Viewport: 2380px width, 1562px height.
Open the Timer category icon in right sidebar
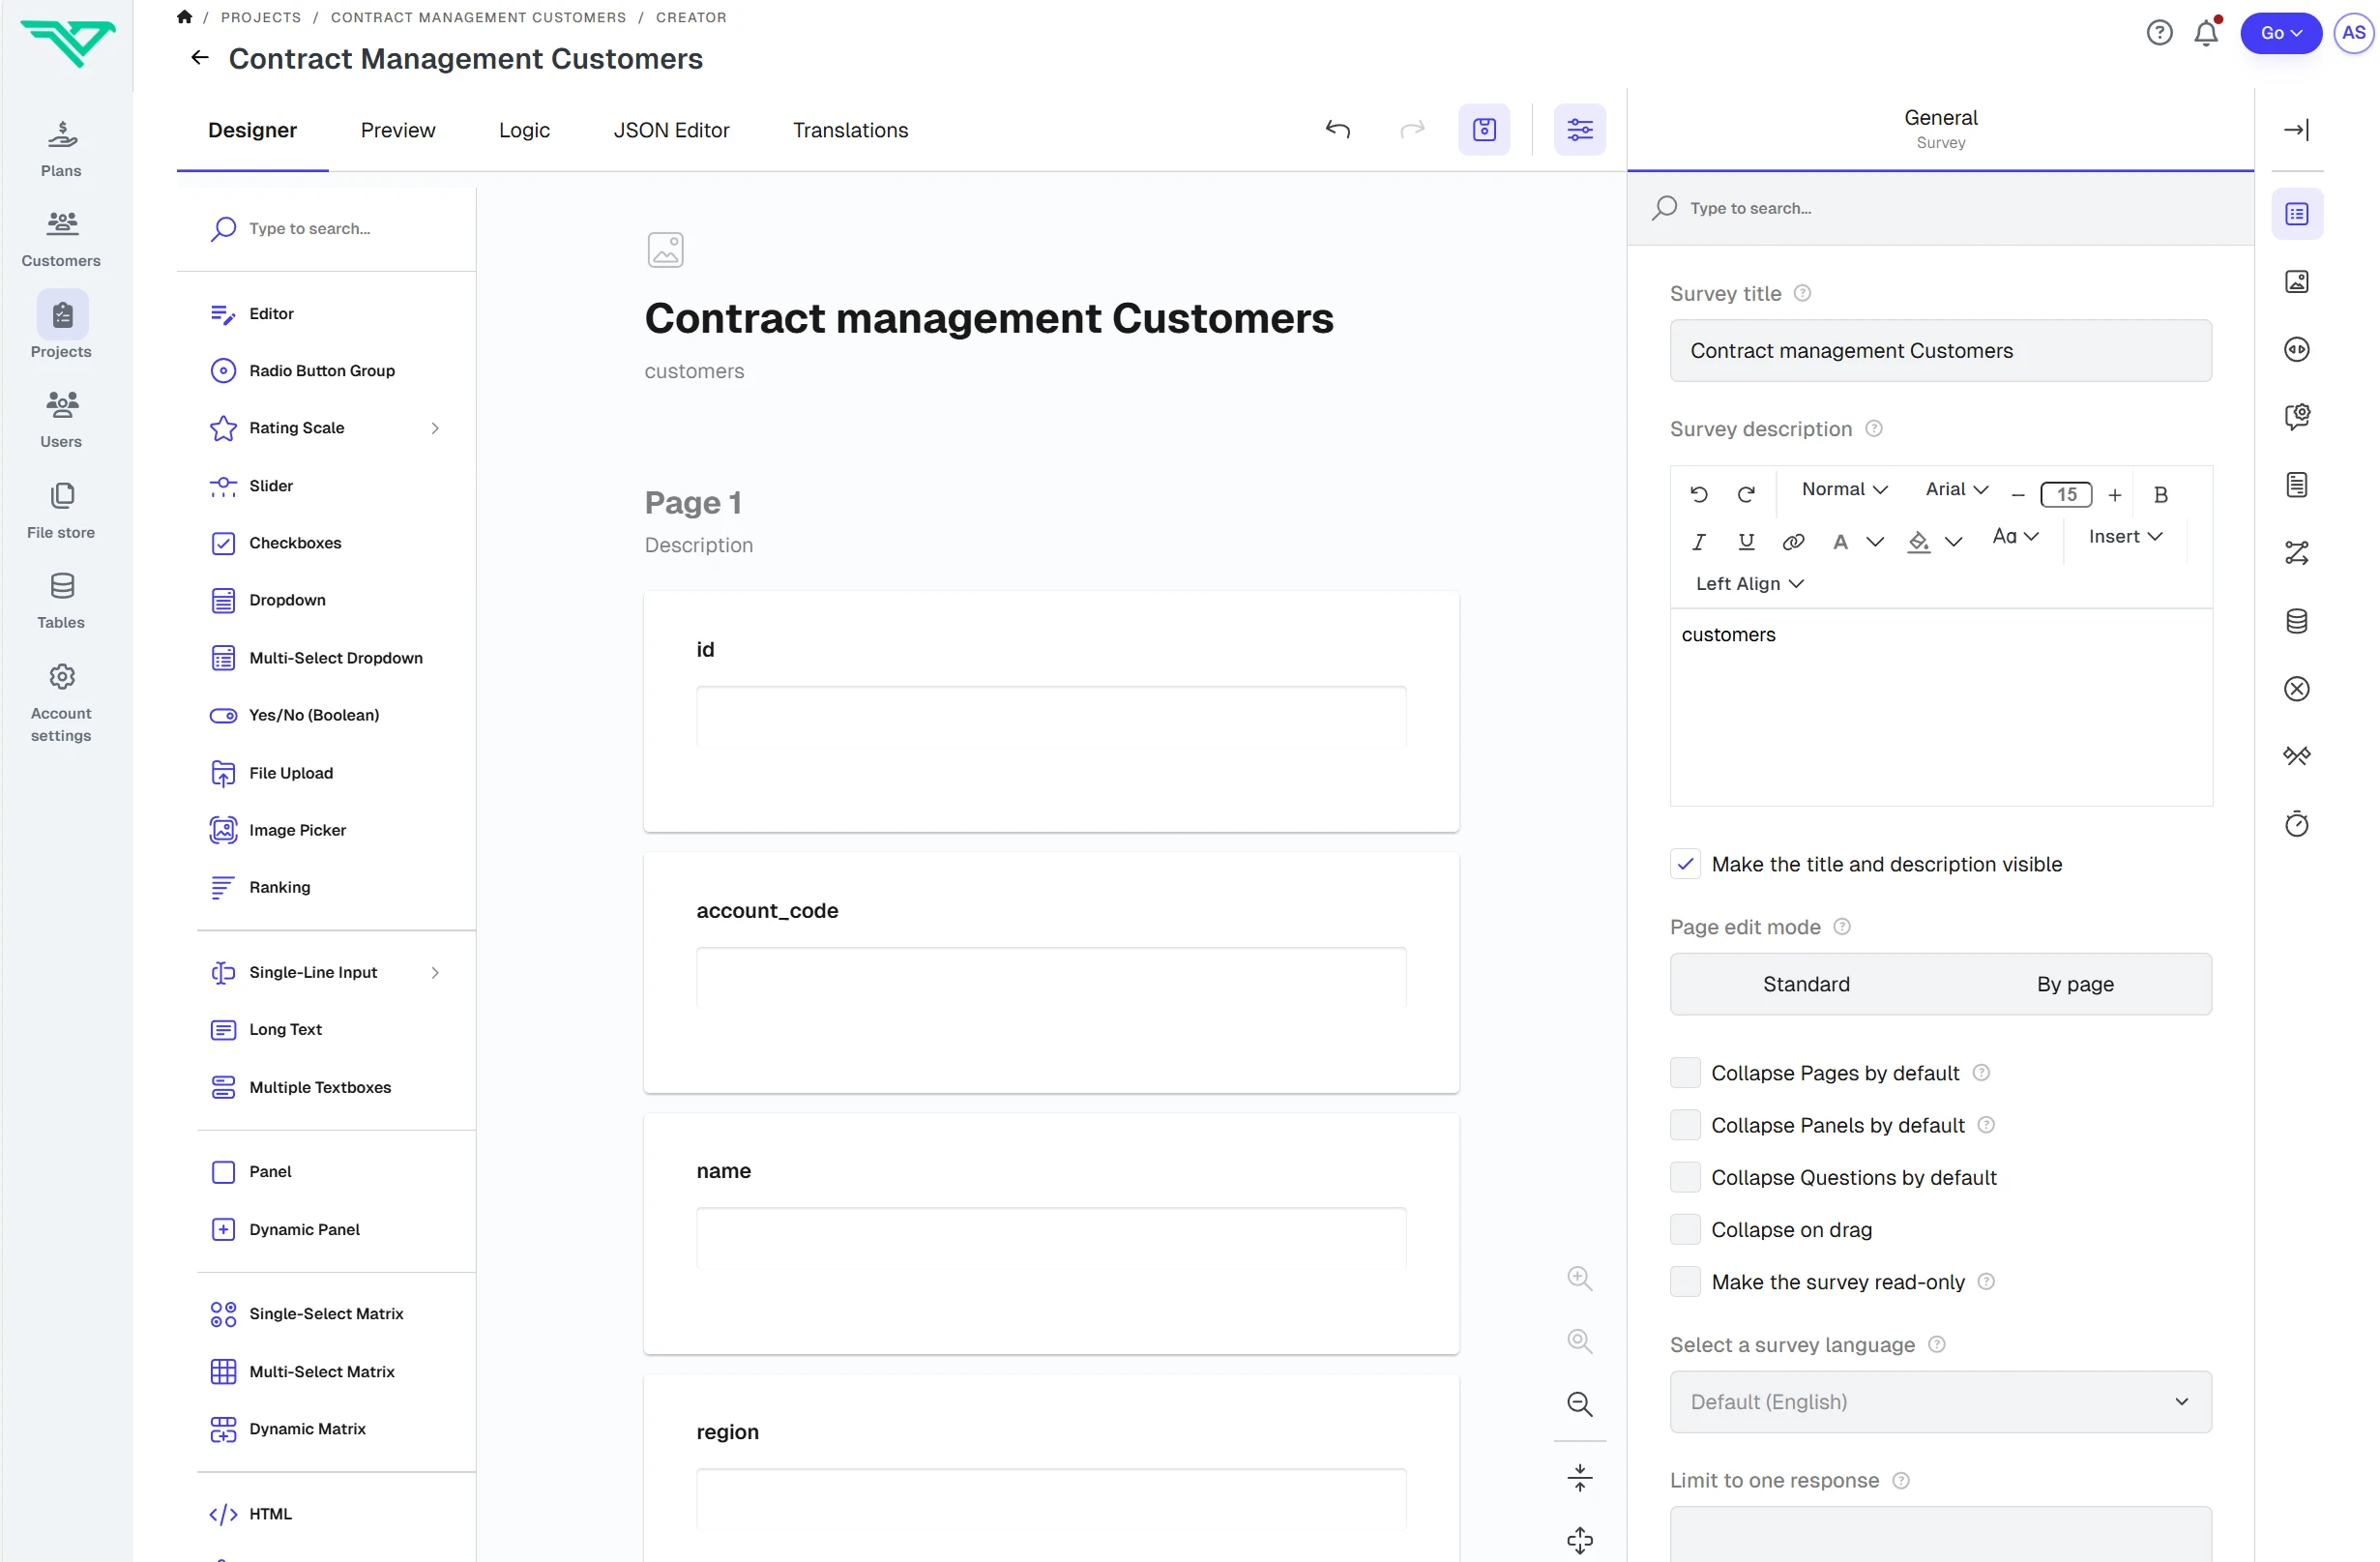click(x=2297, y=823)
